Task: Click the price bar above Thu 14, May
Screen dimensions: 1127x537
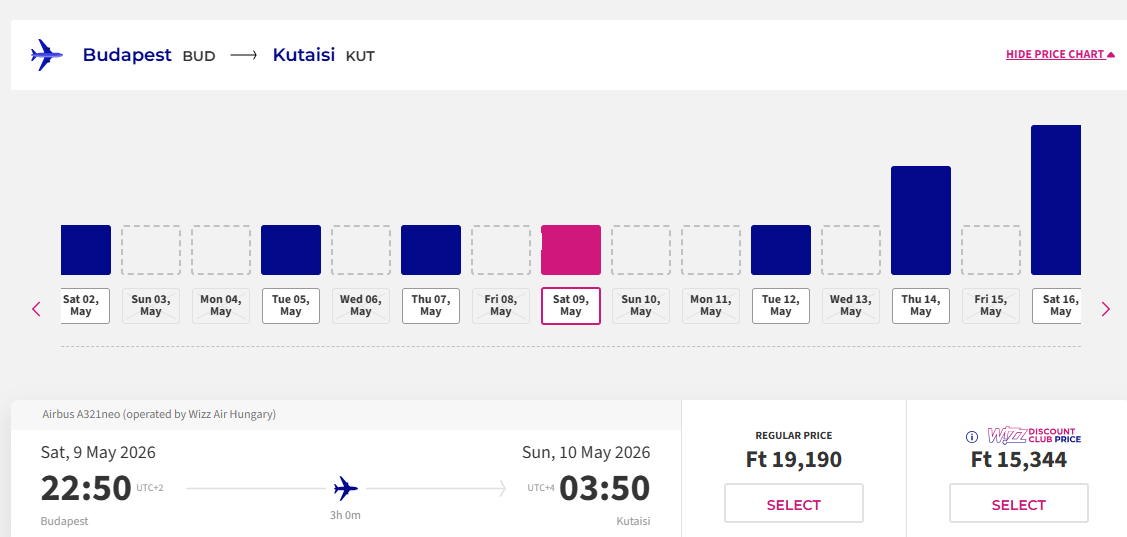Action: 921,220
